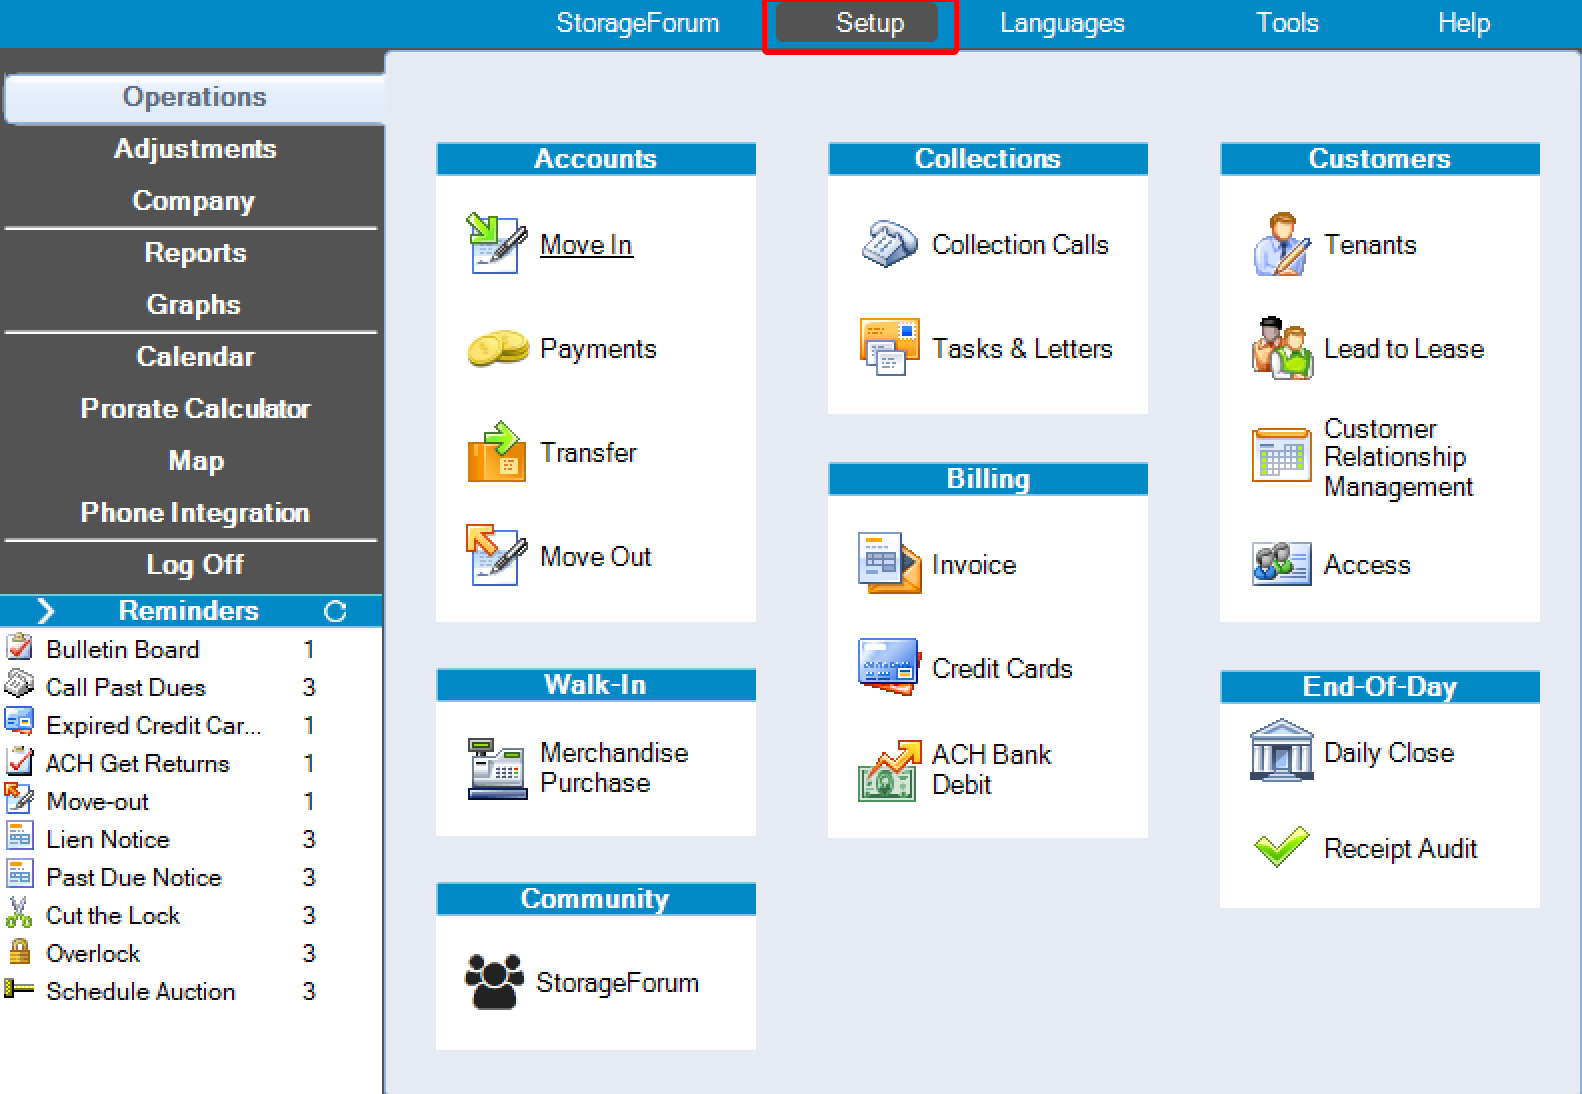Open Adjustments in the sidebar
Screen dimensions: 1582x1094
195,149
